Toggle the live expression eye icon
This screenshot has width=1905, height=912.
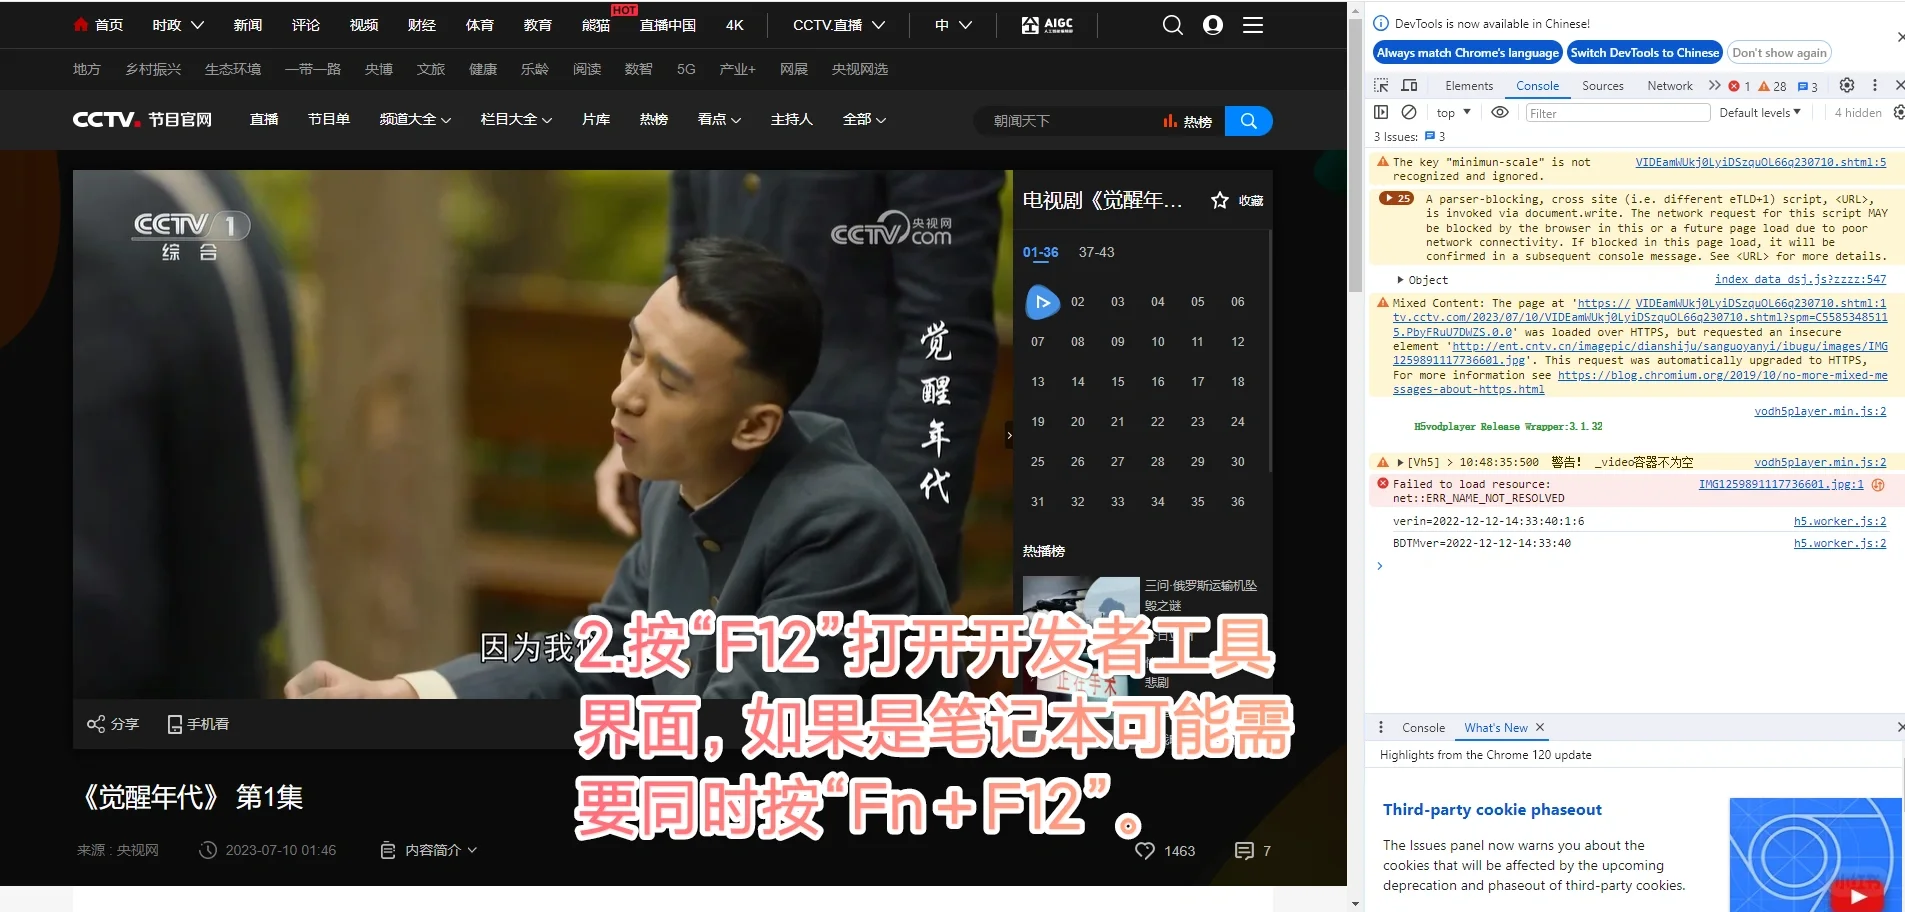[1500, 112]
